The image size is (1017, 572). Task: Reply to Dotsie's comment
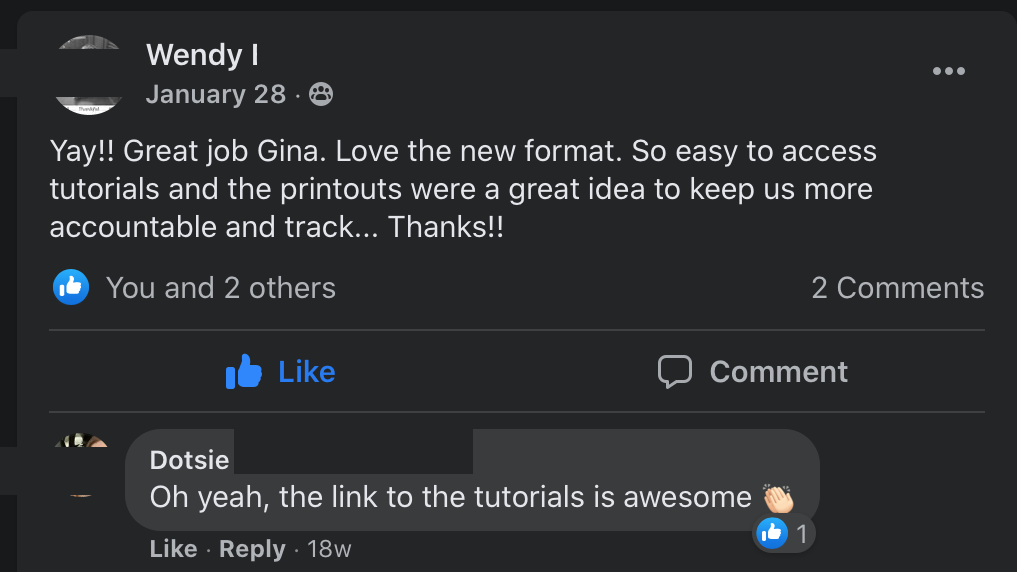[252, 549]
